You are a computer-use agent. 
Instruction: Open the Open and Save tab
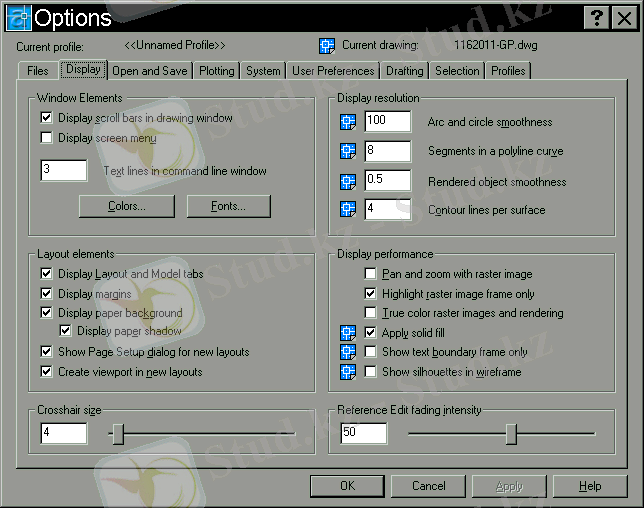click(x=150, y=71)
